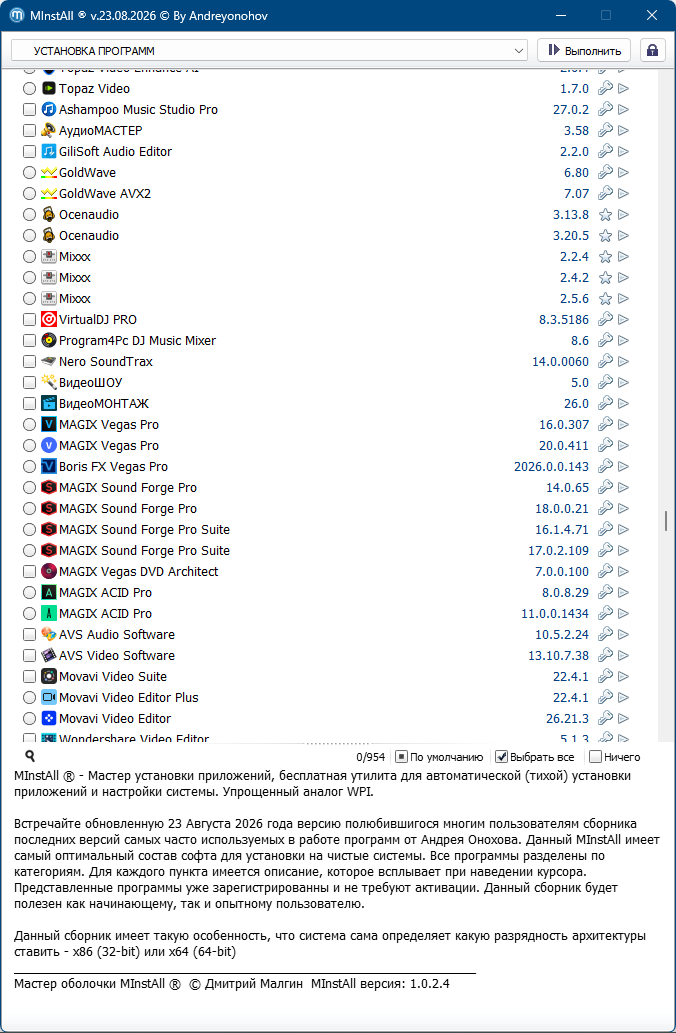The height and width of the screenshot is (1033, 676).
Task: Click play arrow for GoldWave AVX2
Action: pos(623,194)
